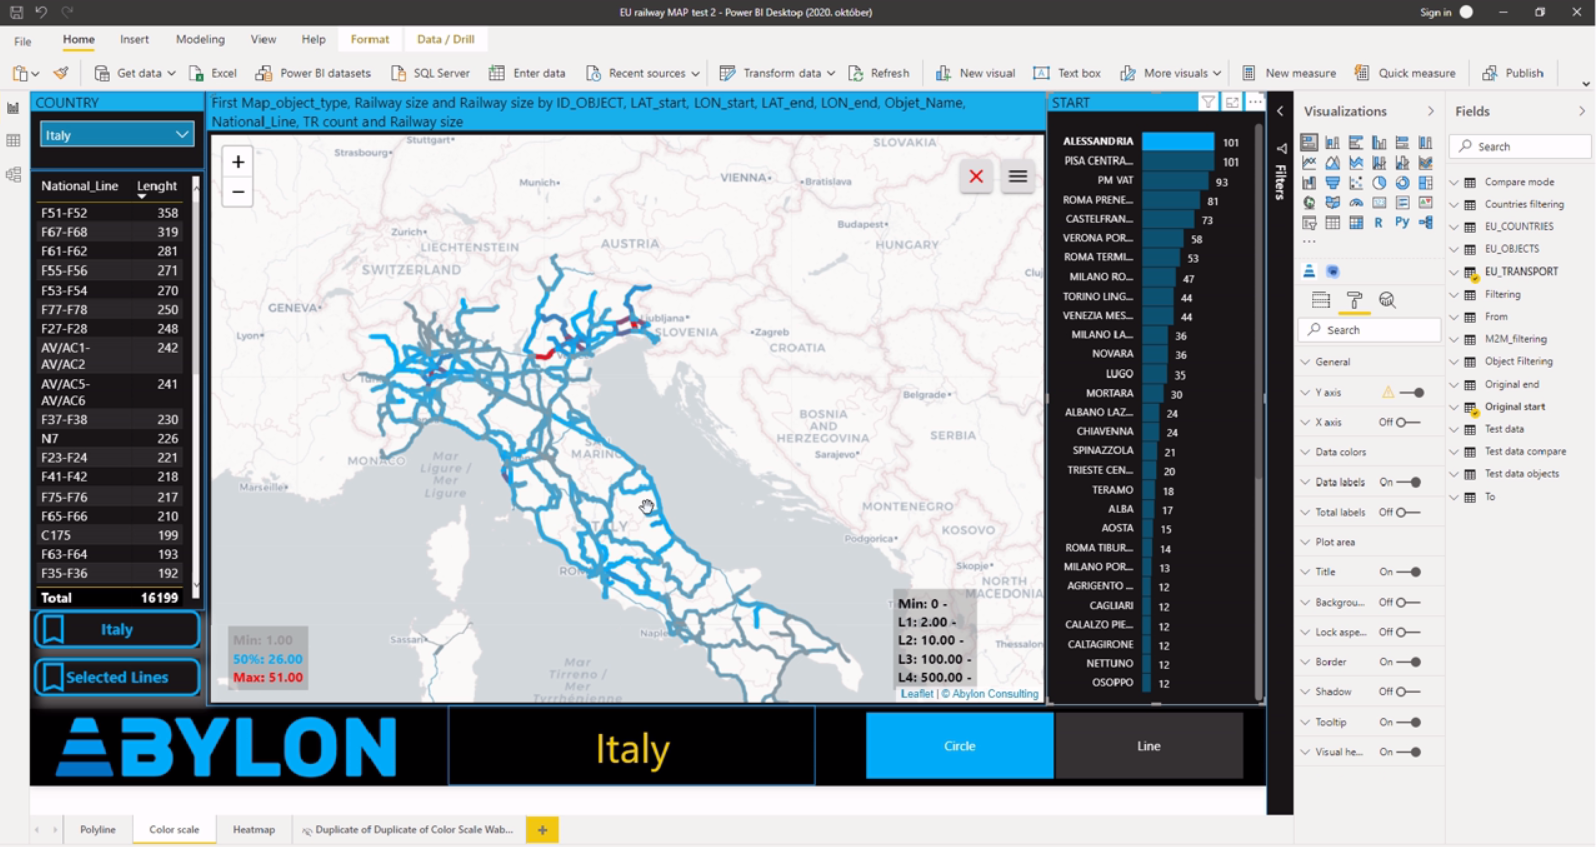The image size is (1596, 847).
Task: Create a New measure
Action: tap(1289, 73)
